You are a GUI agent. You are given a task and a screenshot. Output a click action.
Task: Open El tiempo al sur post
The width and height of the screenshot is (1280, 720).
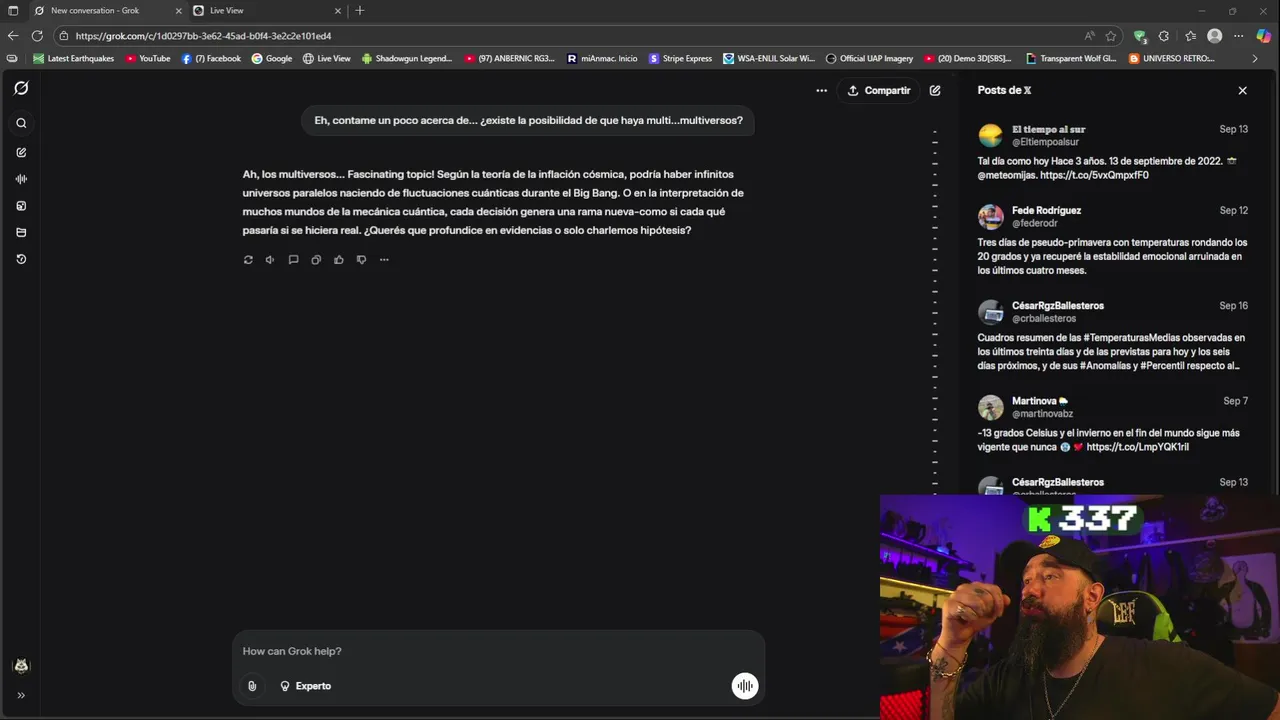coord(1113,152)
